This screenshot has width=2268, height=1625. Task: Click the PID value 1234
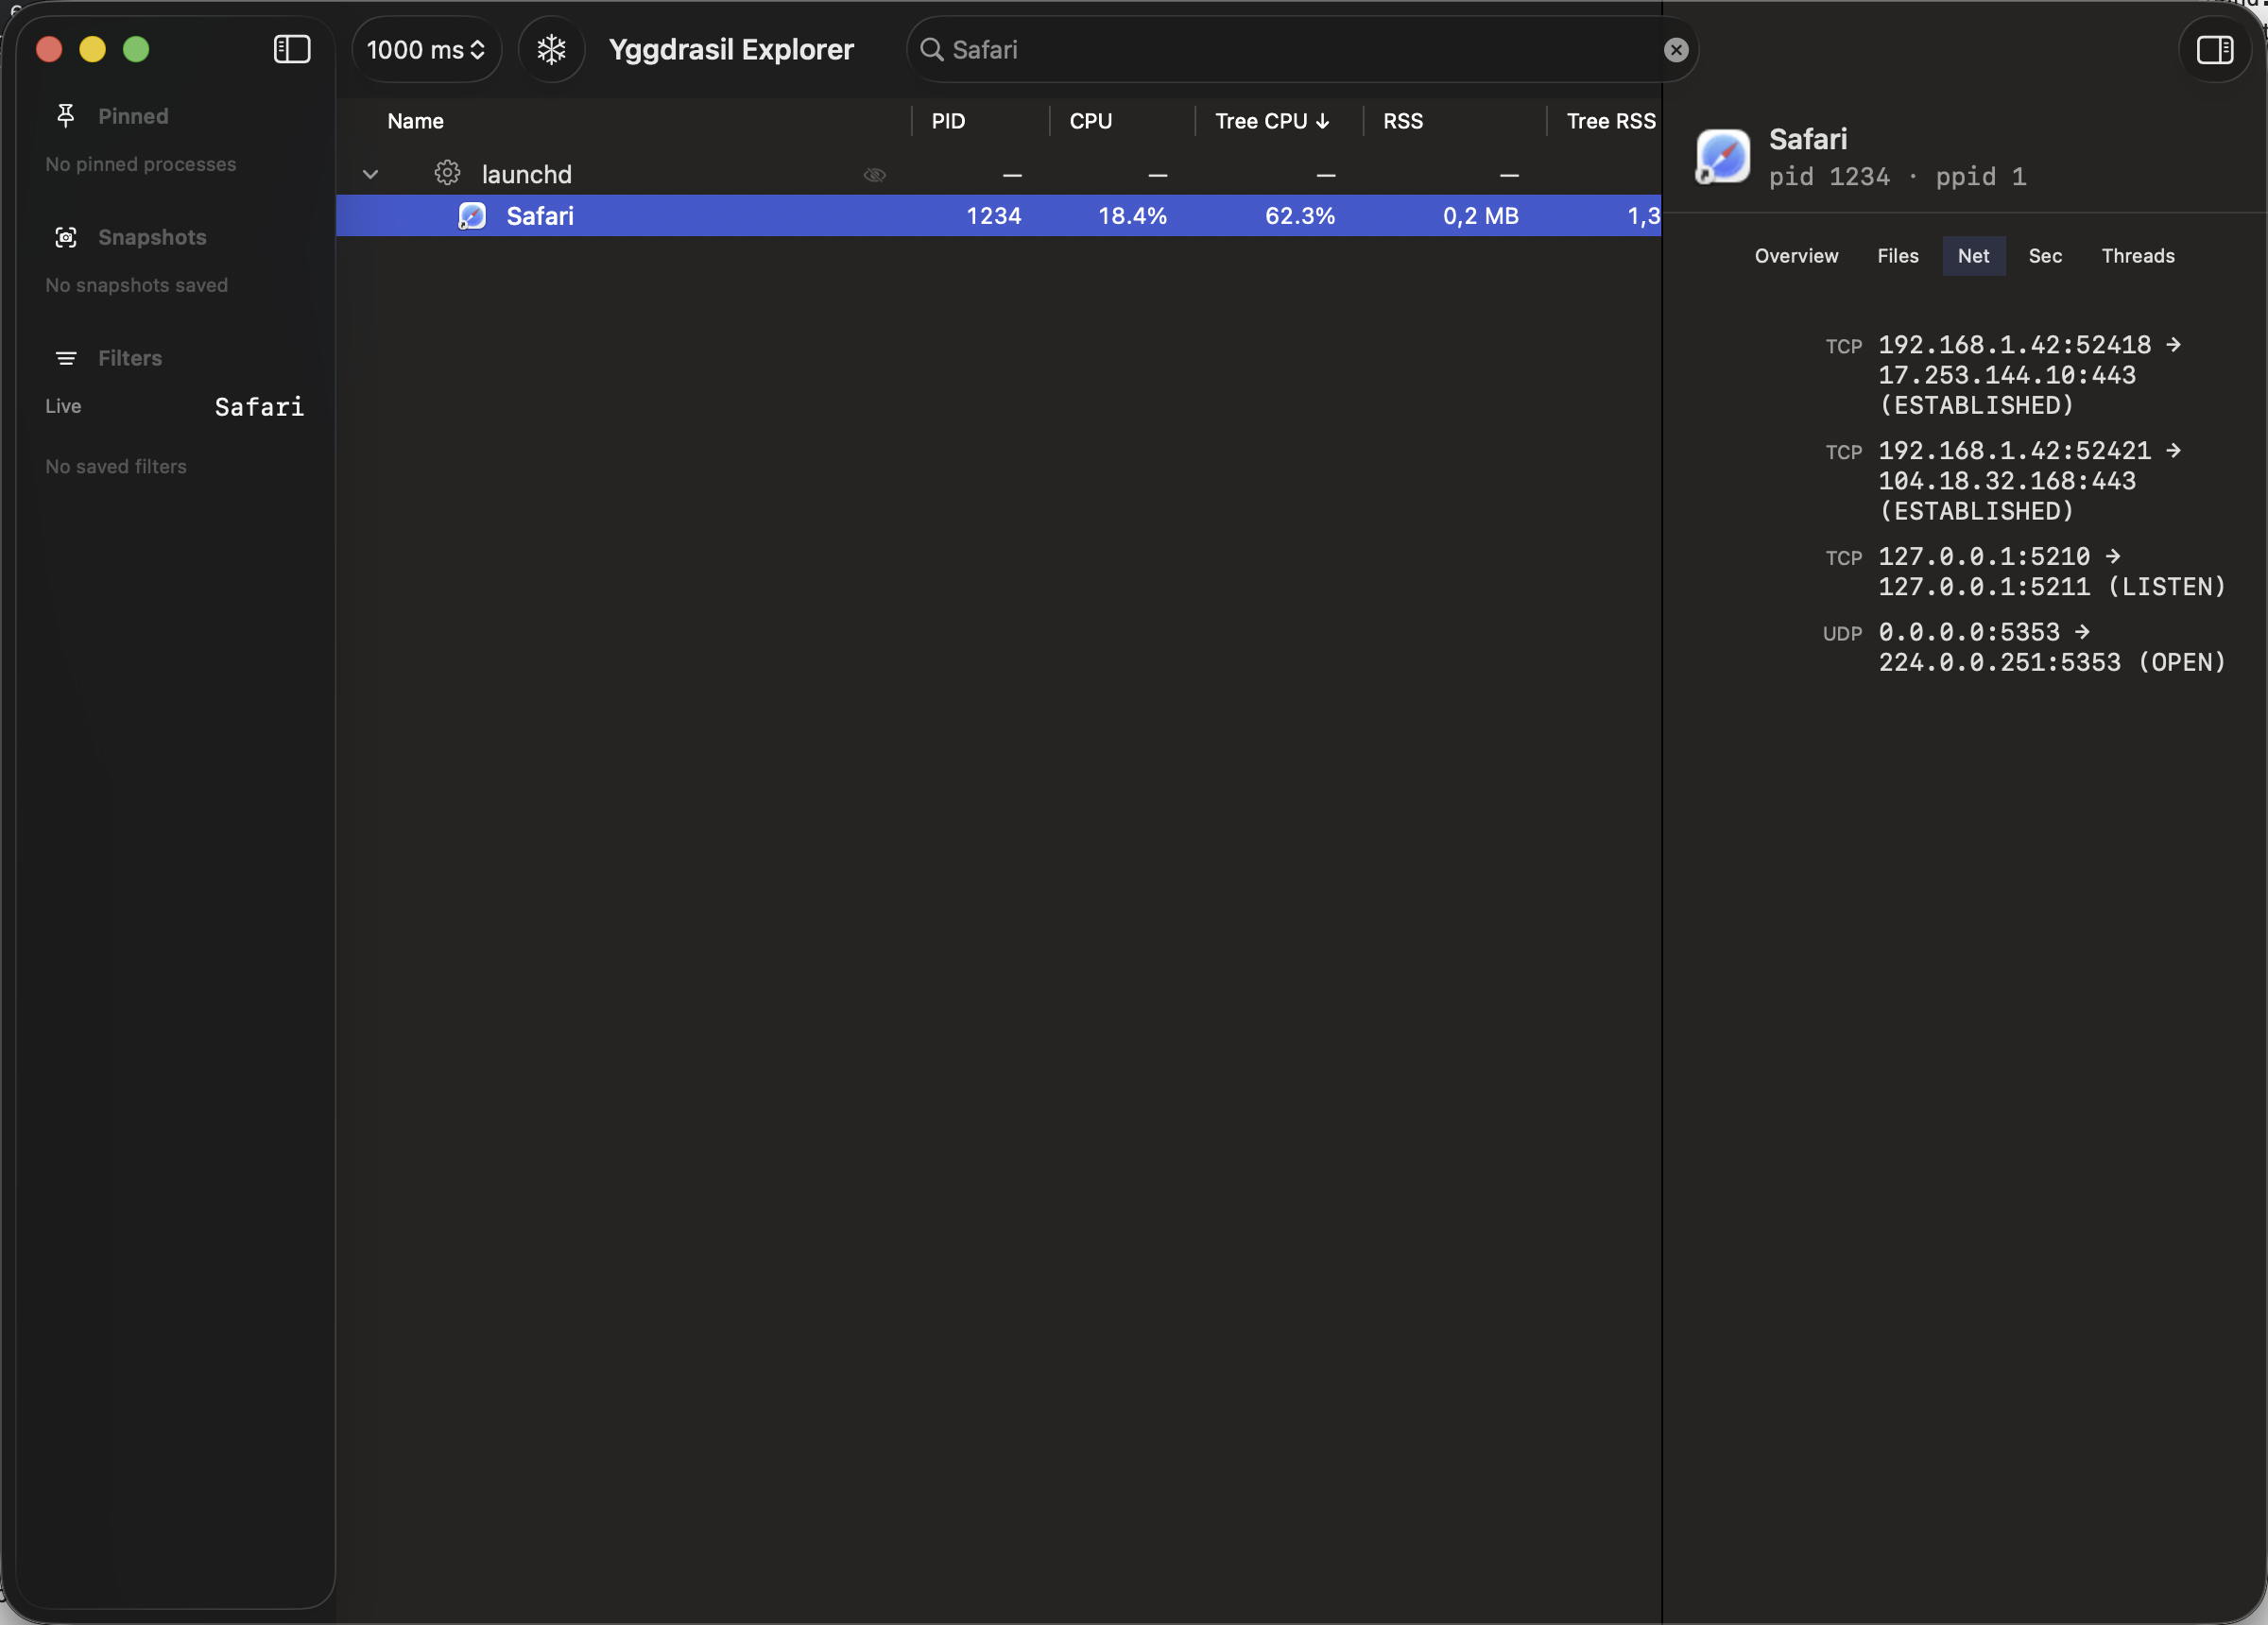[x=993, y=216]
